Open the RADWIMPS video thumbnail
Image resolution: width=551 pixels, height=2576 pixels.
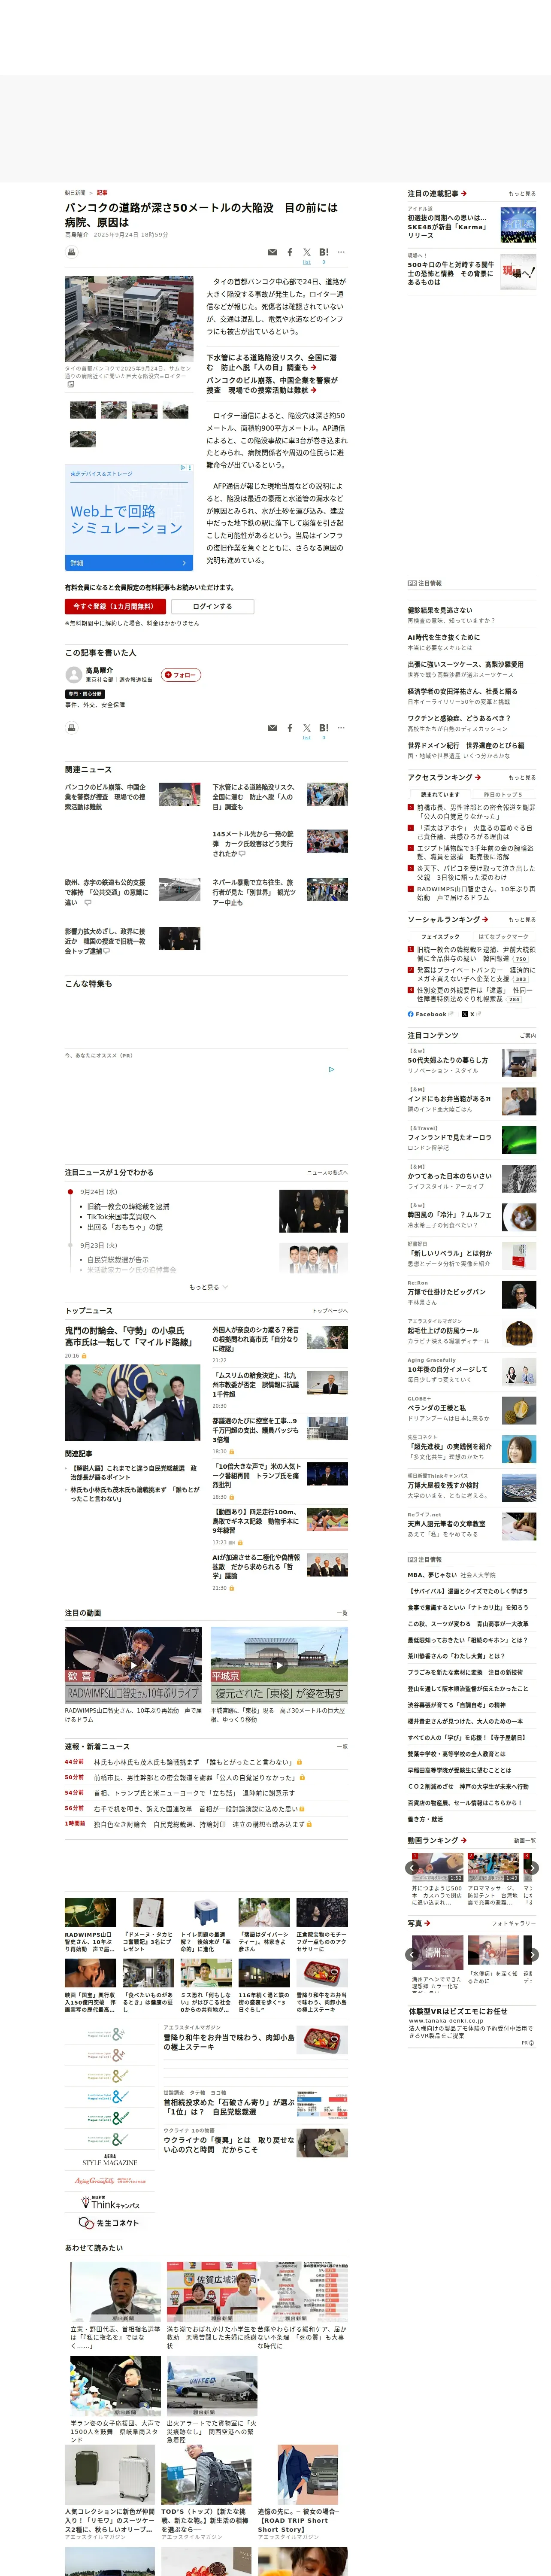133,1665
